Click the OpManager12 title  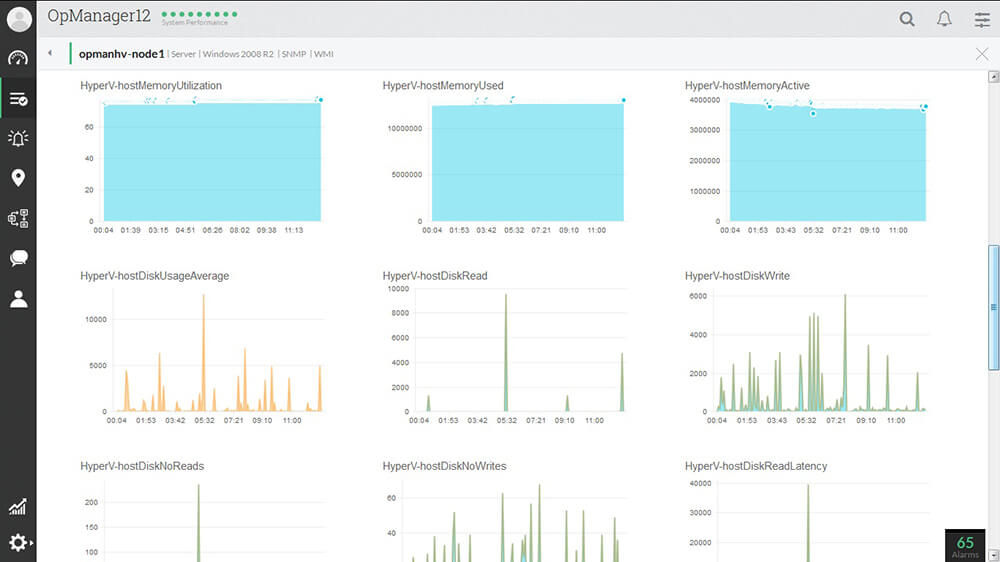(99, 16)
